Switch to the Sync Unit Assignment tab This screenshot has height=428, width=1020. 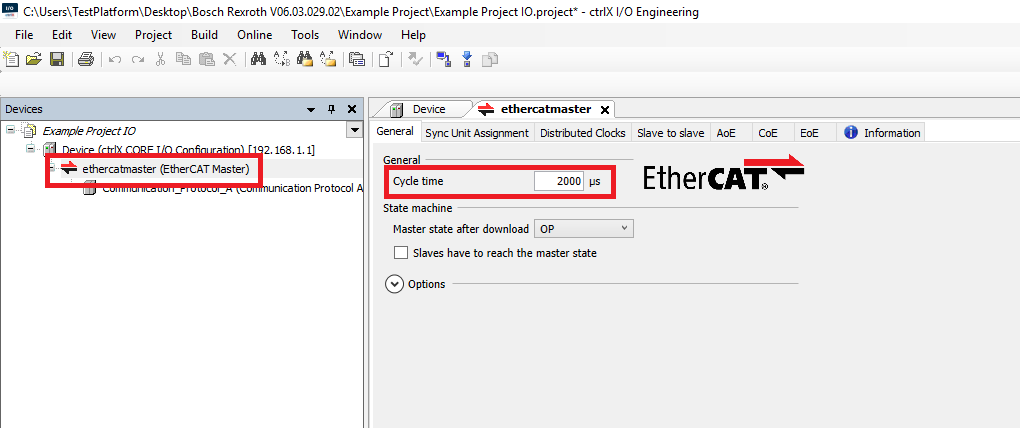[476, 133]
